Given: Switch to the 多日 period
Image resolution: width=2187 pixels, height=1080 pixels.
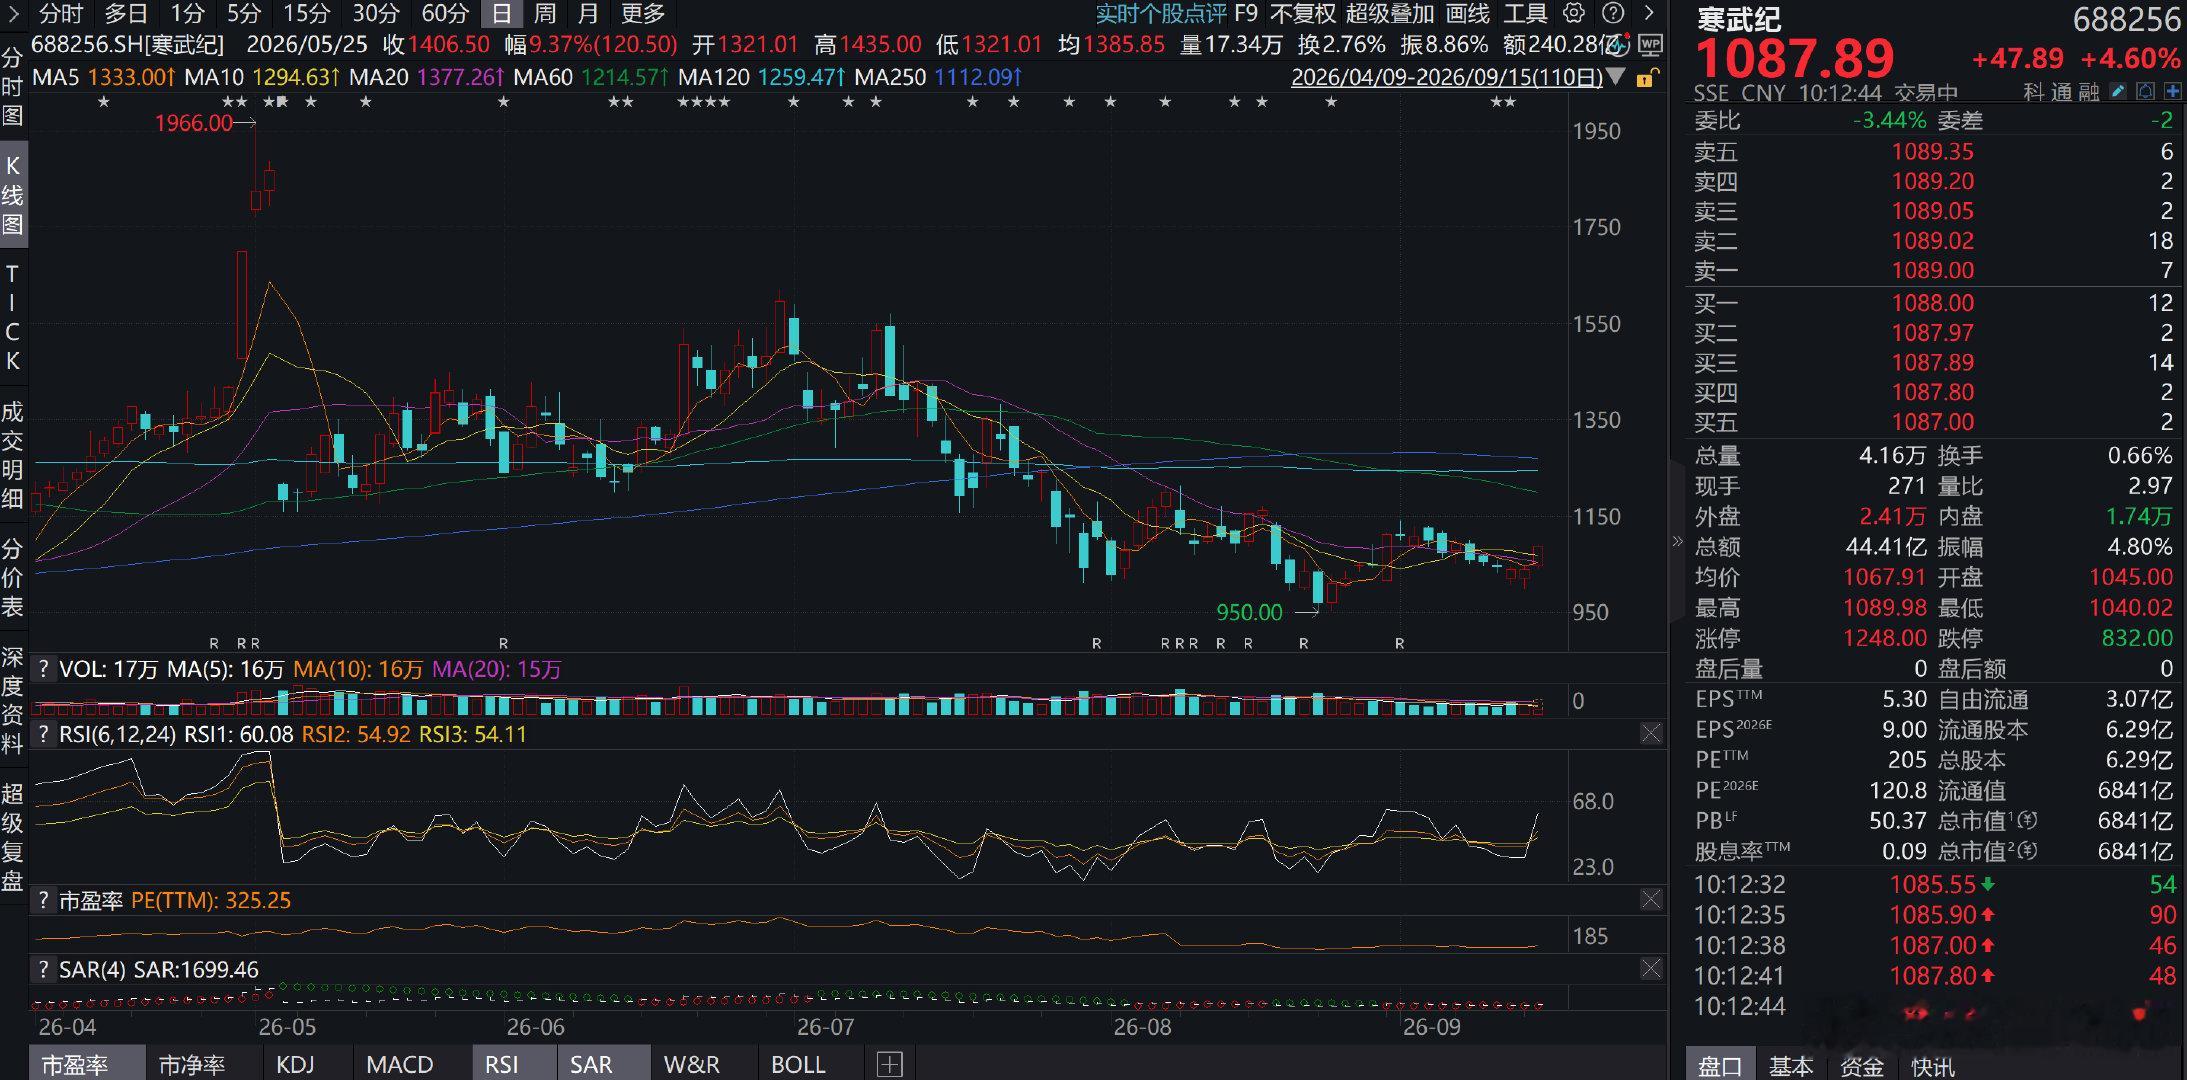Looking at the screenshot, I should [x=126, y=14].
